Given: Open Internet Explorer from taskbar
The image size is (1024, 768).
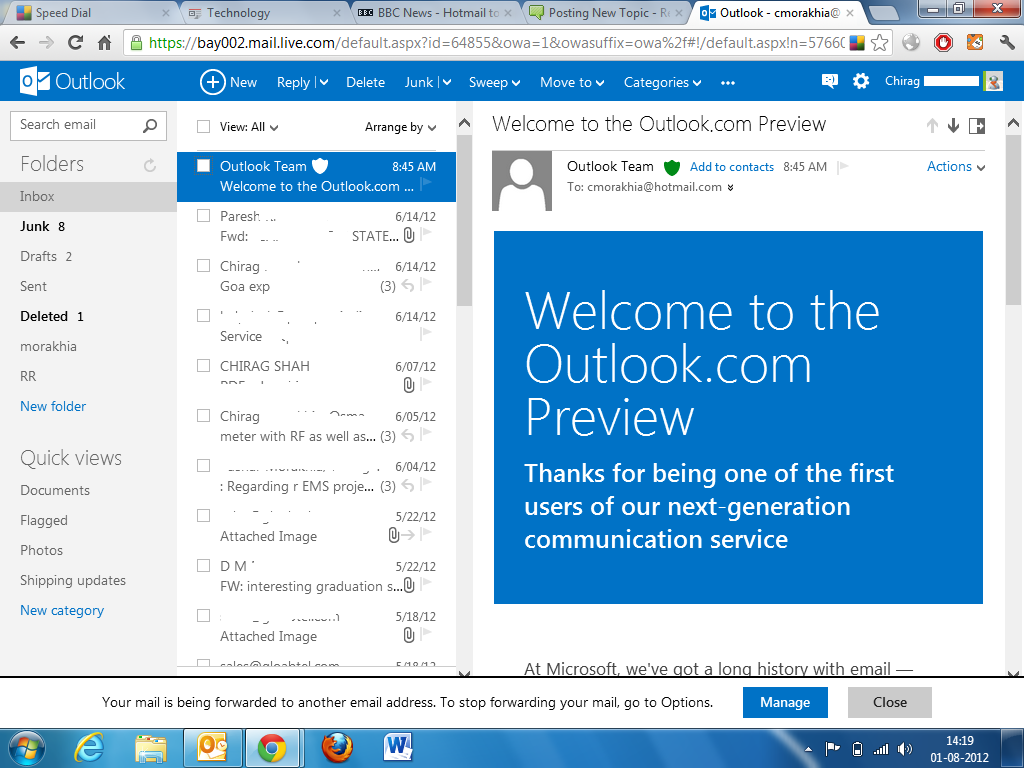Looking at the screenshot, I should pos(89,748).
